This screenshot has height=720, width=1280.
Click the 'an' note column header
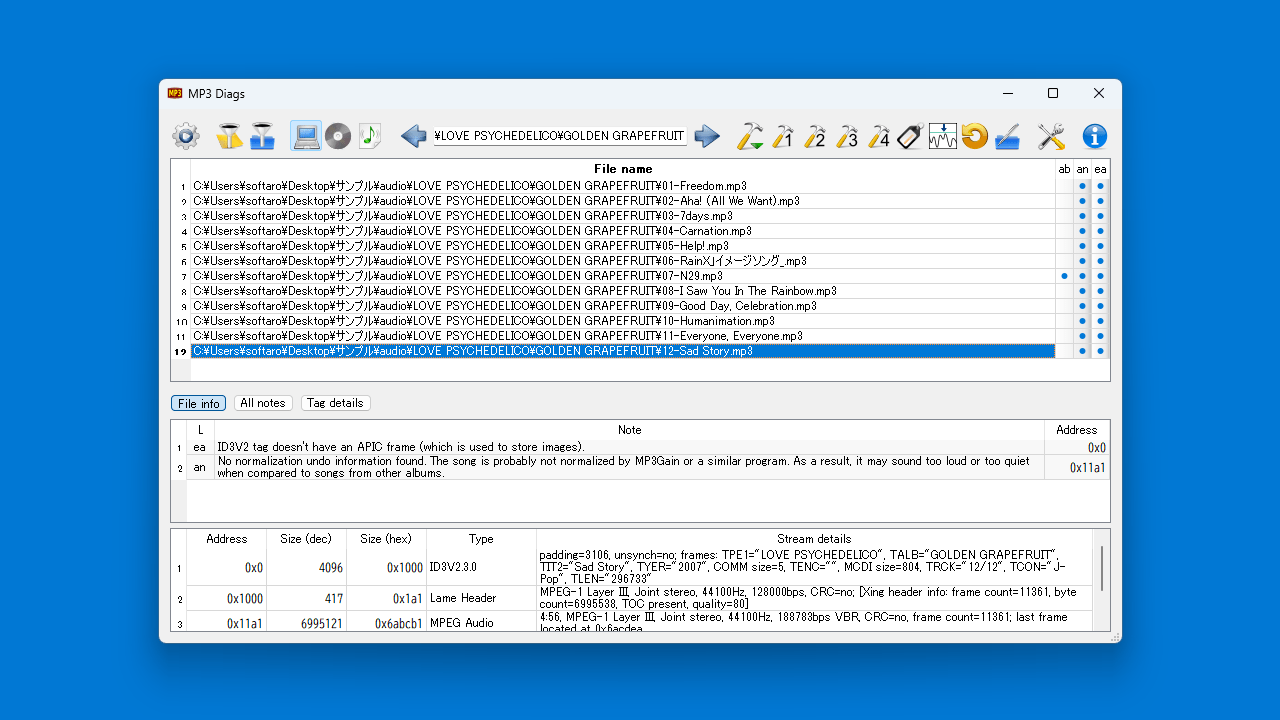(x=1082, y=169)
